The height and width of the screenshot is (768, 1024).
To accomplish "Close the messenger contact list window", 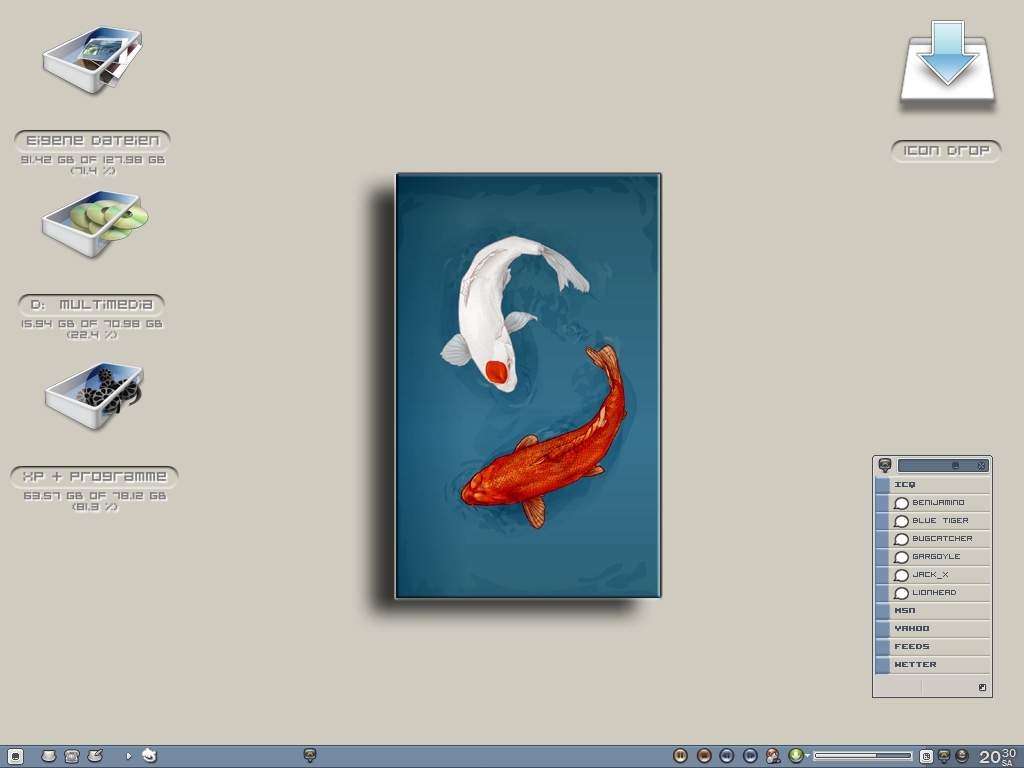I will pos(981,466).
